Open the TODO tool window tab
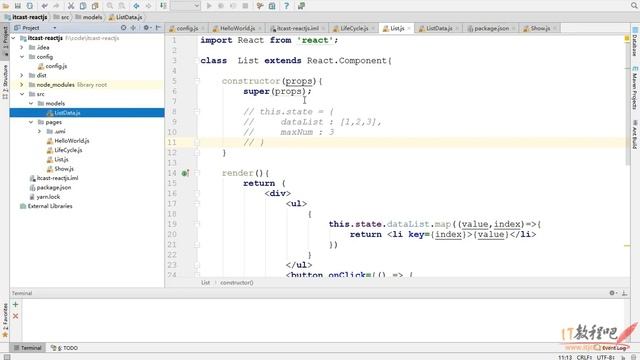This screenshot has width=640, height=360. point(64,348)
